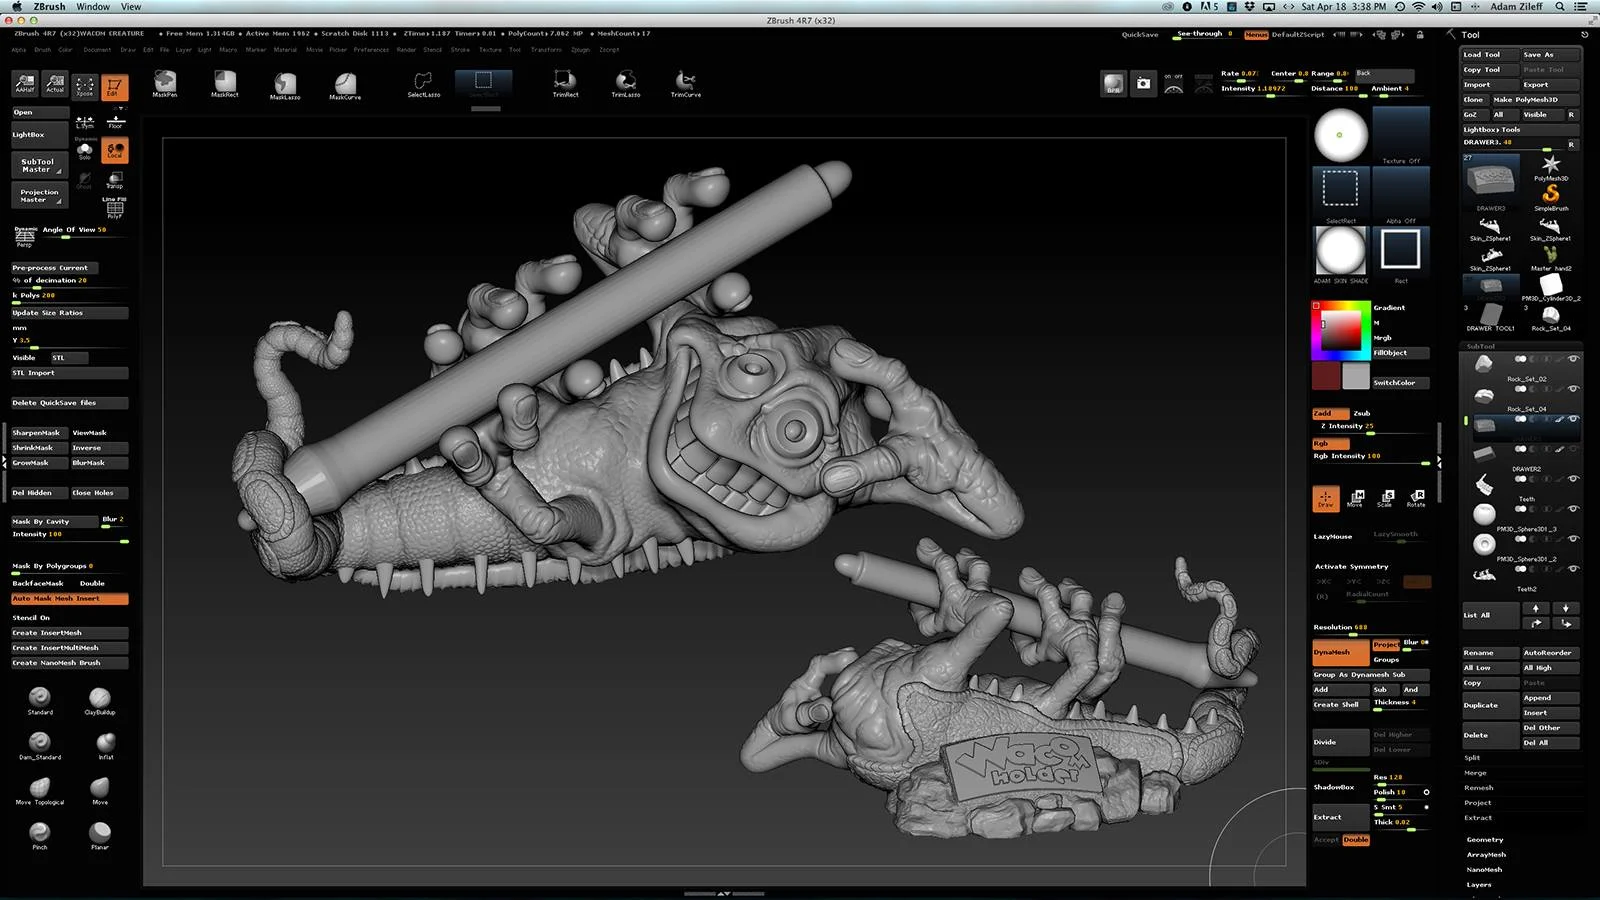This screenshot has height=900, width=1600.
Task: Toggle Rgb painting mode
Action: pyautogui.click(x=1330, y=443)
